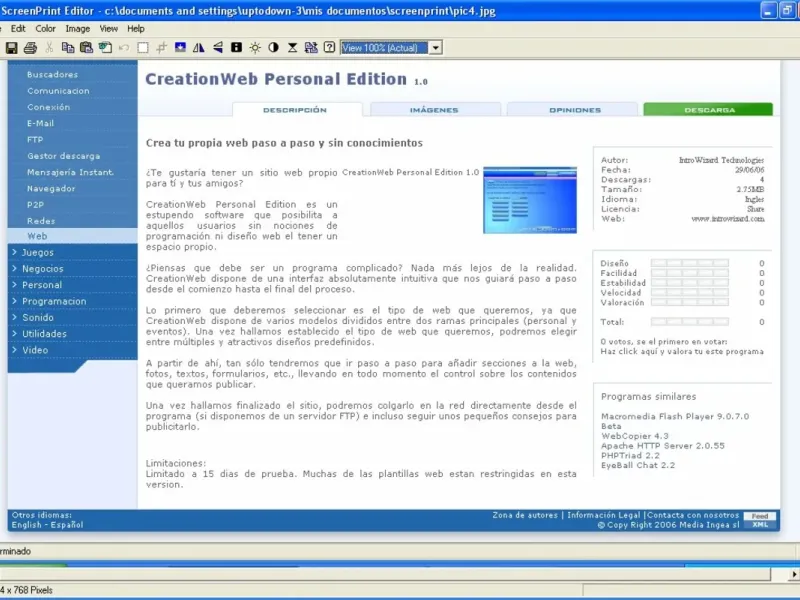Select FTP in the sidebar
Viewport: 800px width, 600px height.
(35, 140)
